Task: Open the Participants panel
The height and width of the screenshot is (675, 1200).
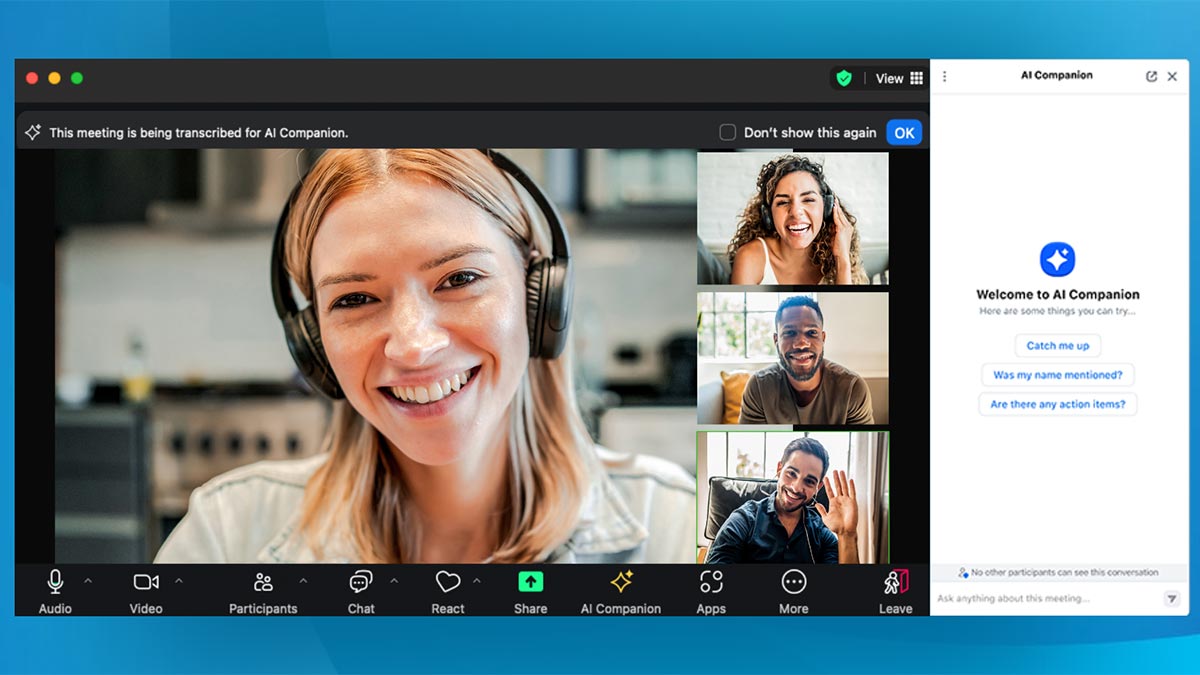Action: click(x=263, y=582)
